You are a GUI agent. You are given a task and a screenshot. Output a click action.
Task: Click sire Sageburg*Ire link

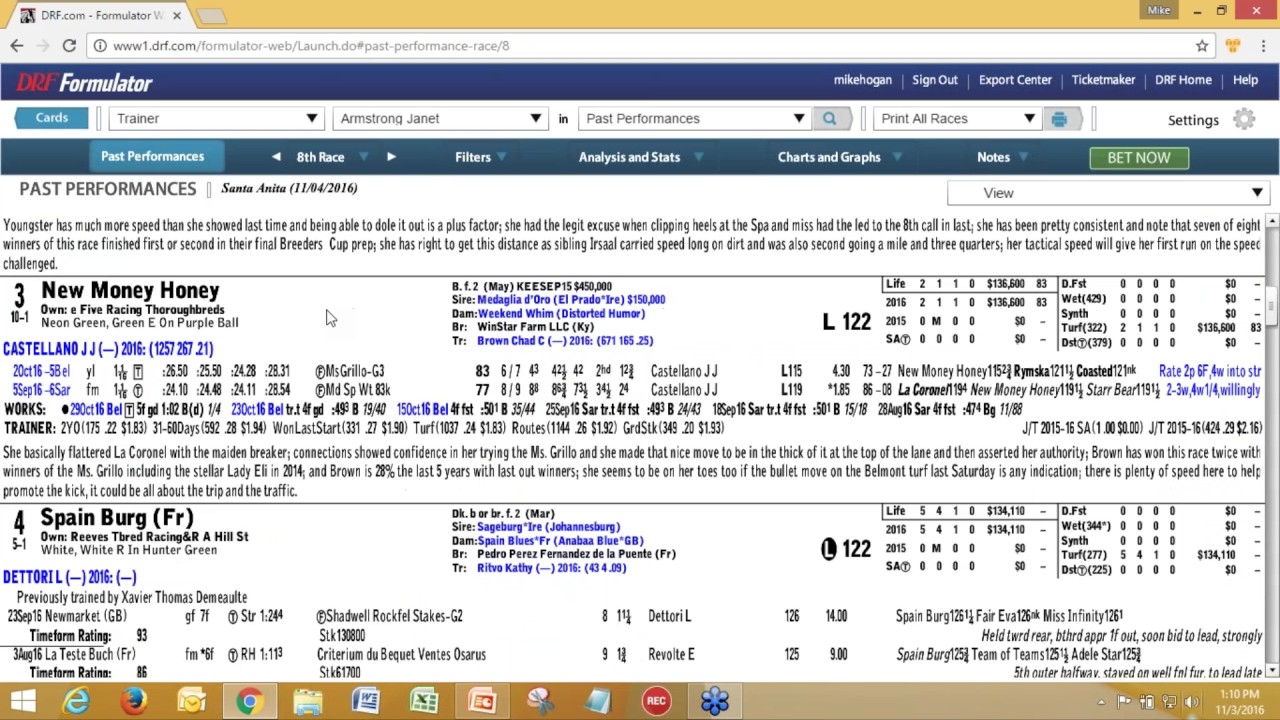[x=548, y=527]
